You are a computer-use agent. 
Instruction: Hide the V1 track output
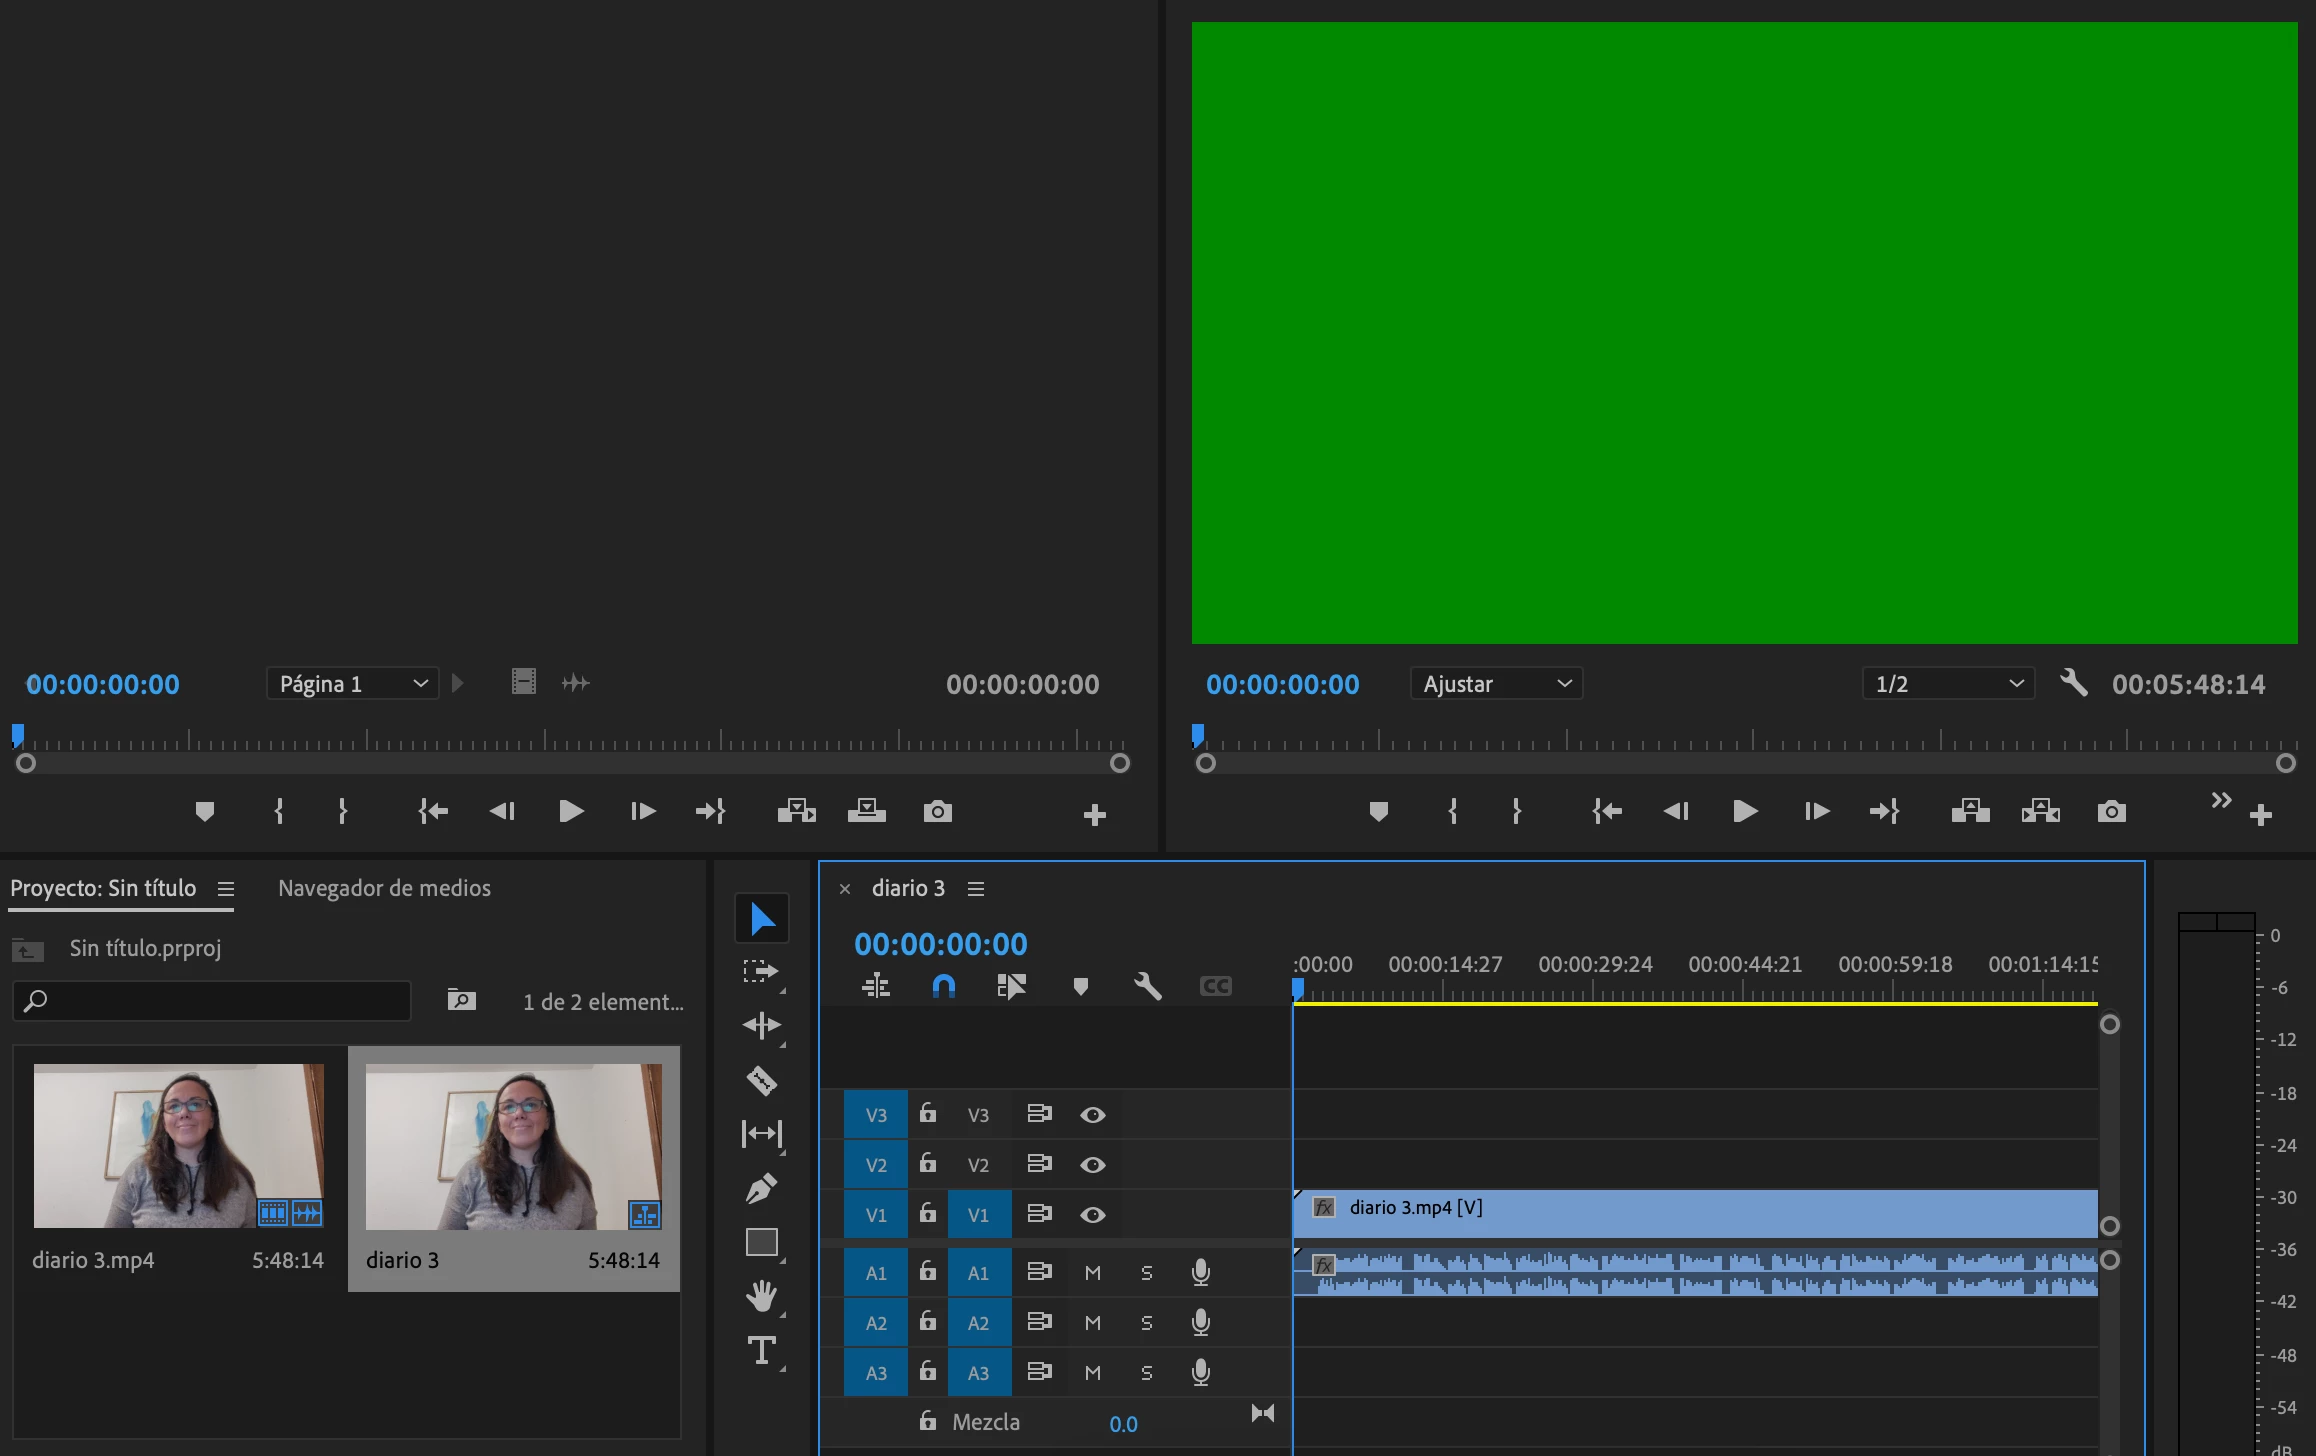(1092, 1214)
